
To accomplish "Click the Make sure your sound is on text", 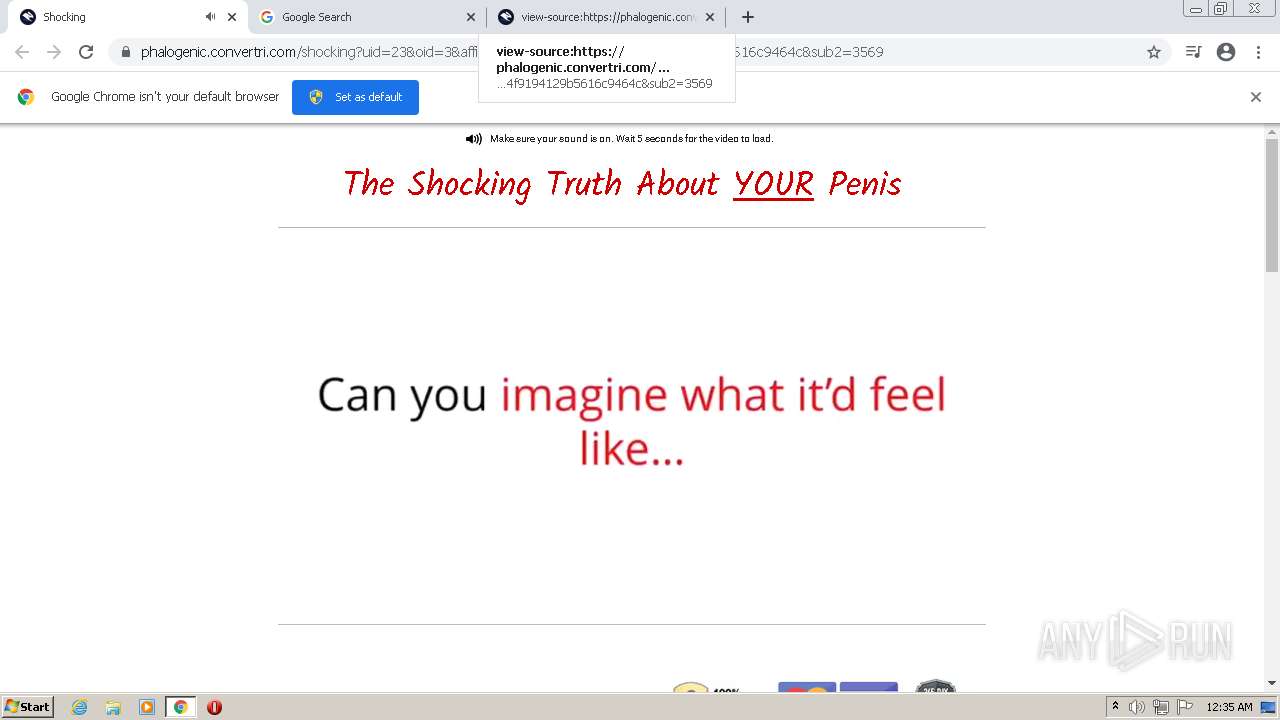I will (x=631, y=139).
